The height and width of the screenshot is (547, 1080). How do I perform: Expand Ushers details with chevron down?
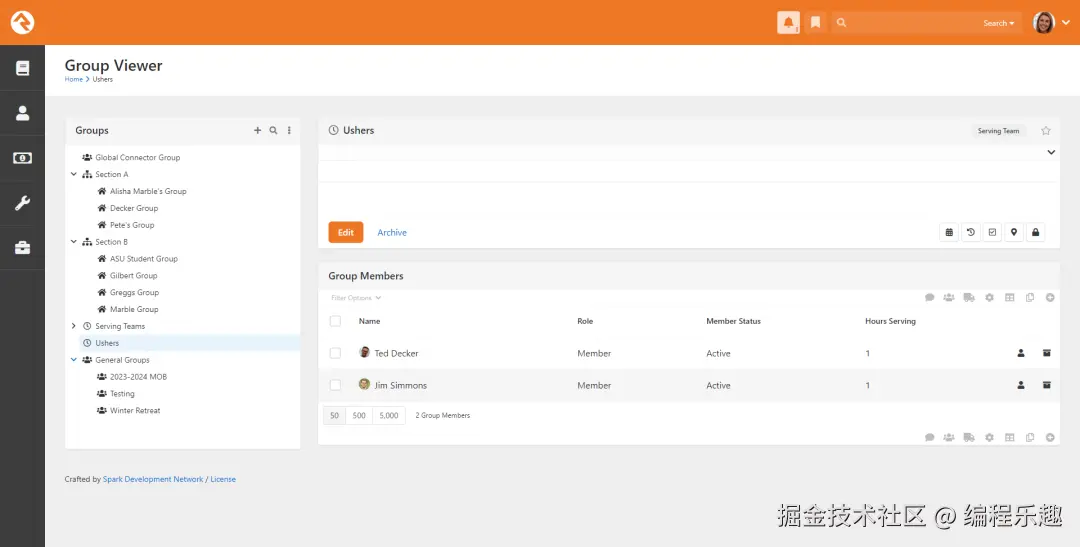point(1051,152)
